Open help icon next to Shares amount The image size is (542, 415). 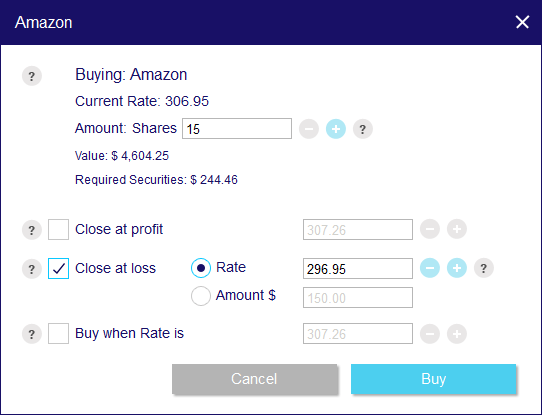tap(363, 129)
